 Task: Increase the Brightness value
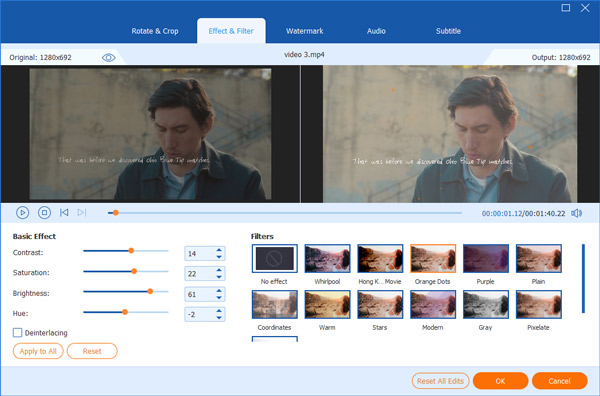219,291
